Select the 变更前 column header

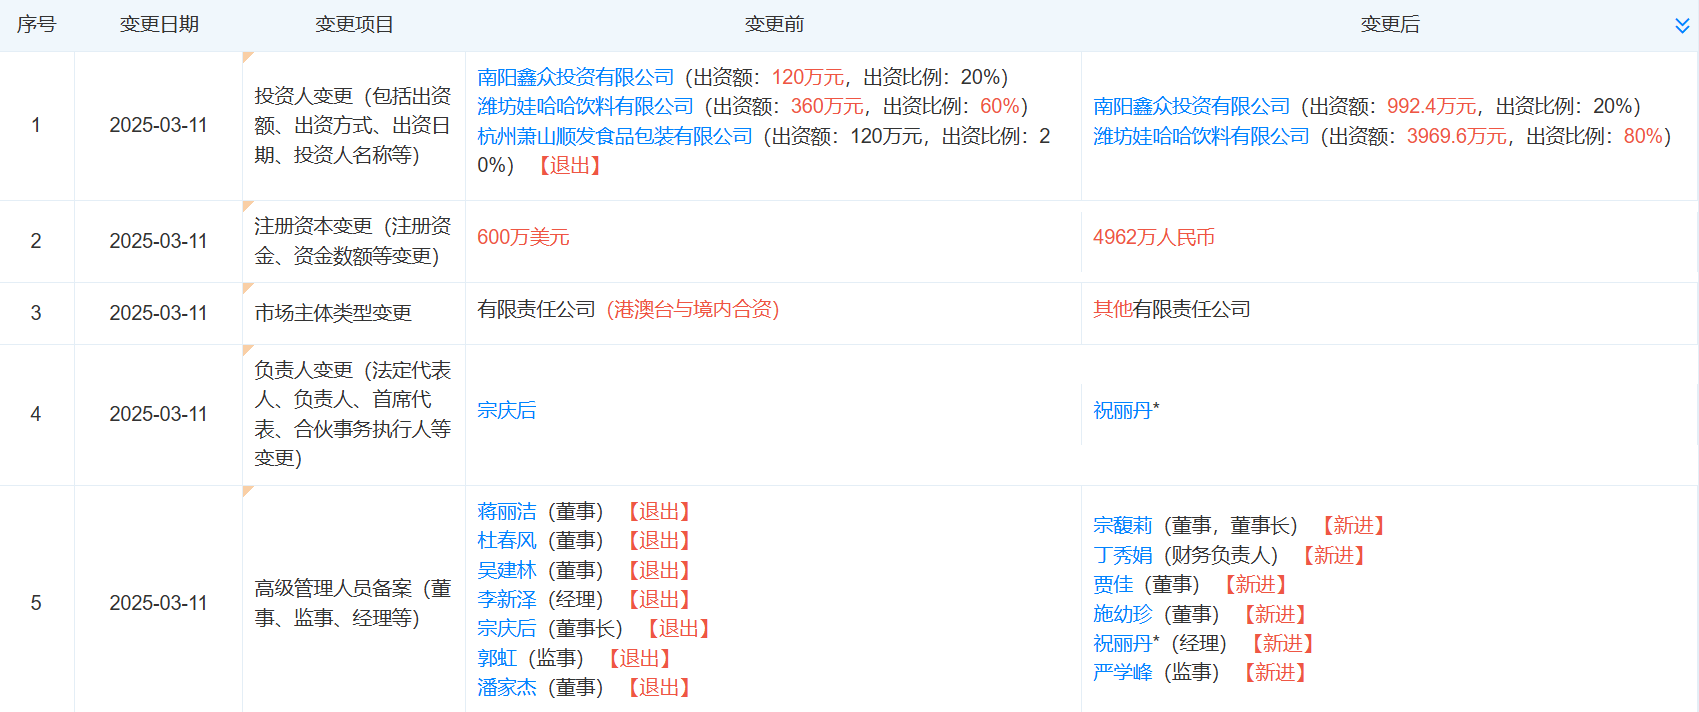[774, 24]
